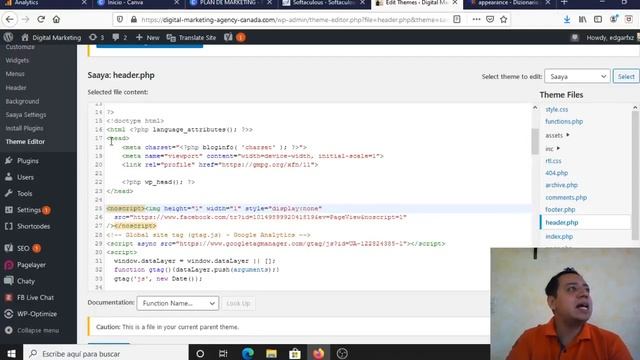Open Windows Start button
The image size is (640, 360).
click(x=11, y=353)
